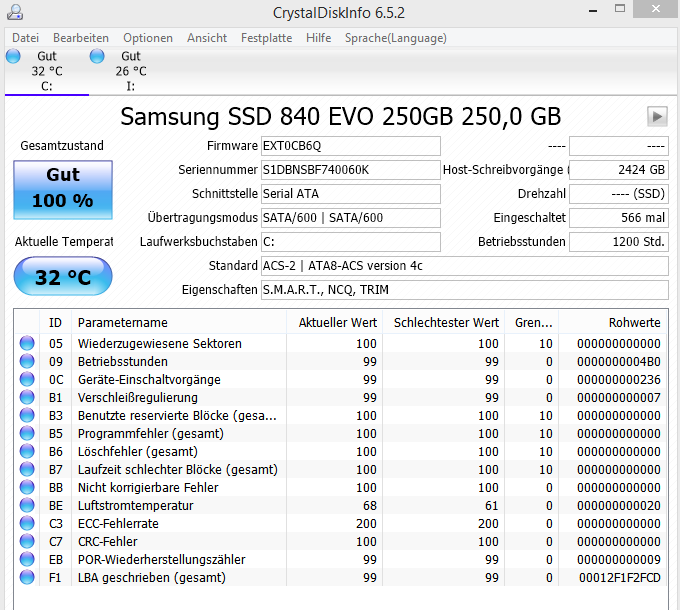Screen dimensions: 680x610
Task: Select the Wiederzugewiesene Sektoren parameter name
Action: [x=160, y=343]
